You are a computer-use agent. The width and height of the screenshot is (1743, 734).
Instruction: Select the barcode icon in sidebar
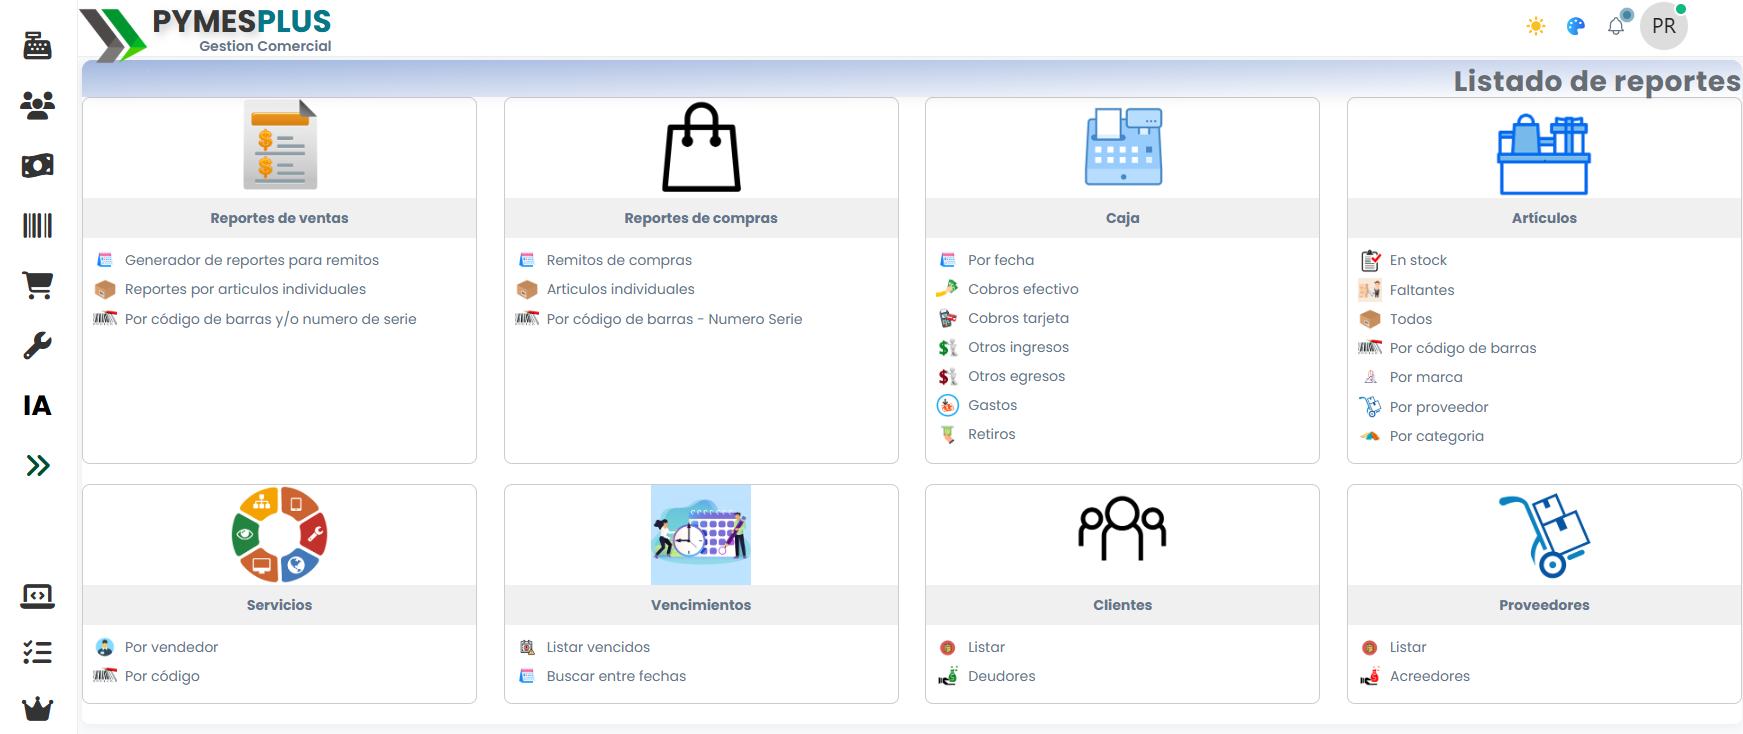pyautogui.click(x=37, y=226)
